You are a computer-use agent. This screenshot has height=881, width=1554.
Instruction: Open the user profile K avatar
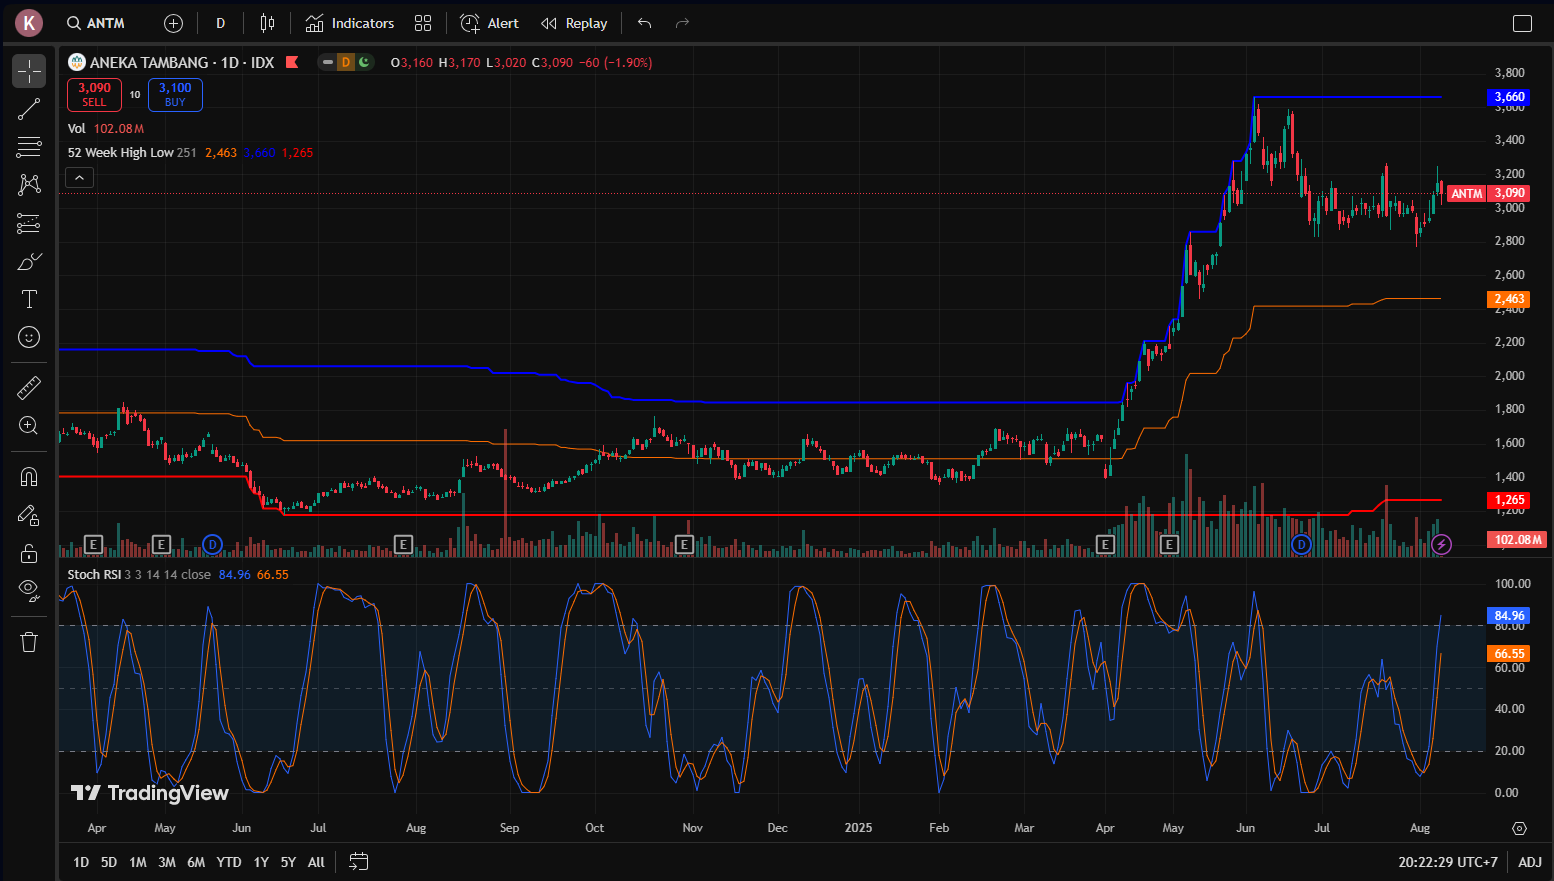[x=29, y=23]
